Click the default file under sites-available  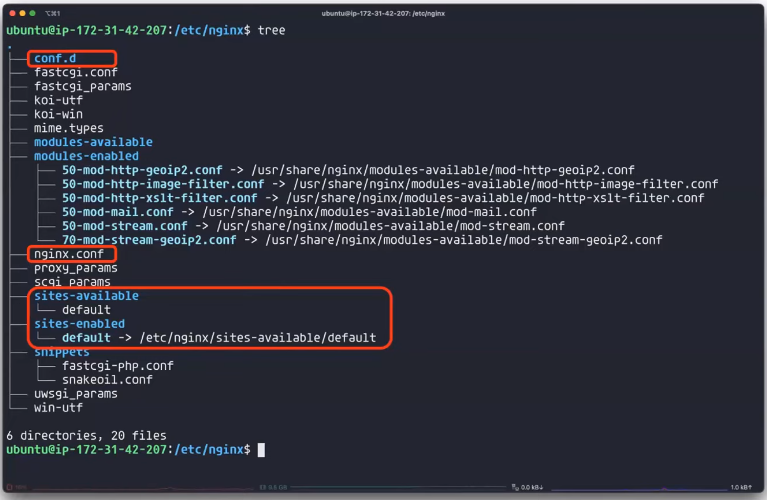[86, 310]
